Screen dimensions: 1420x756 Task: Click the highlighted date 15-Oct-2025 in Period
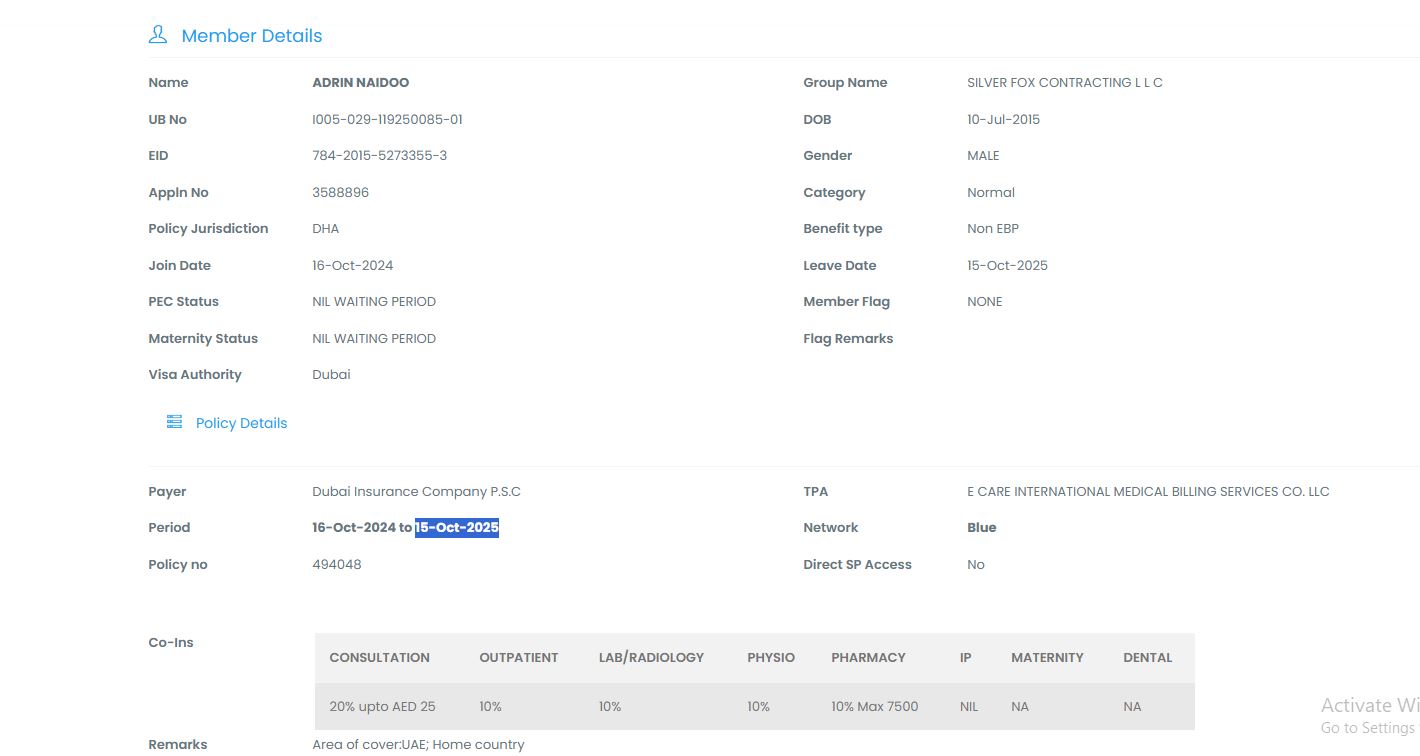(457, 528)
